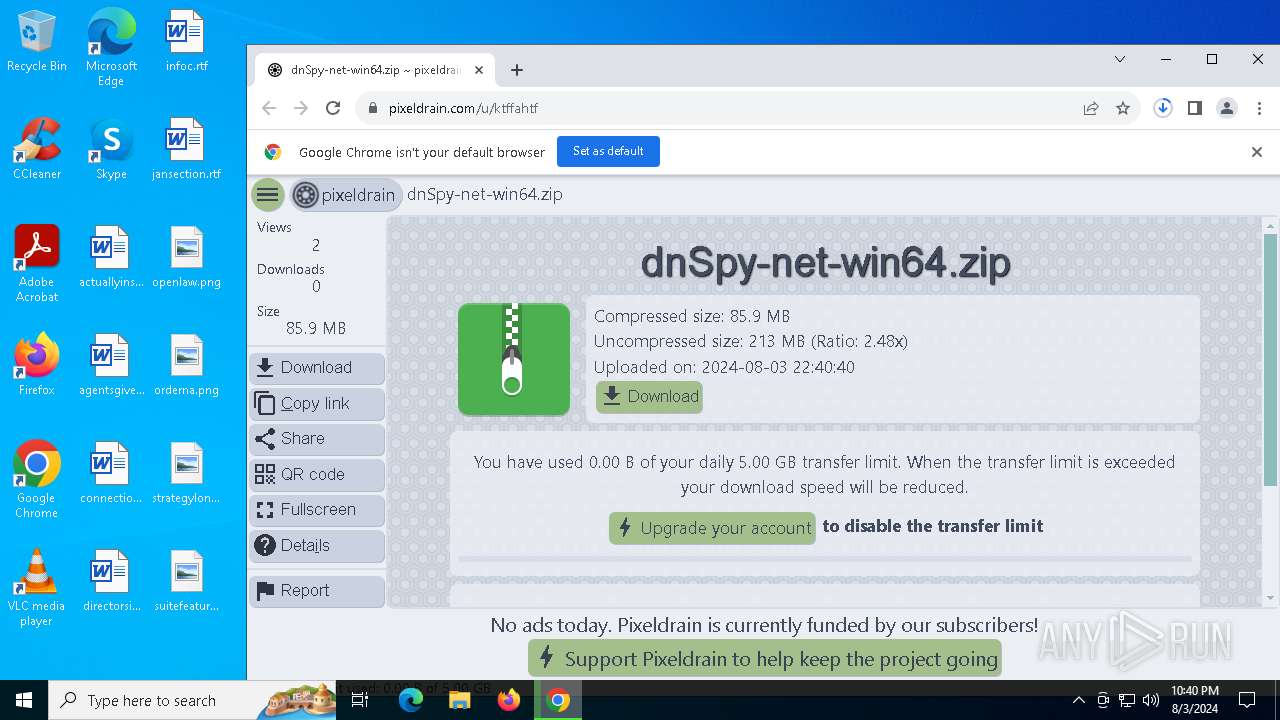This screenshot has width=1280, height=720.
Task: Open the Windows Start menu
Action: (24, 700)
